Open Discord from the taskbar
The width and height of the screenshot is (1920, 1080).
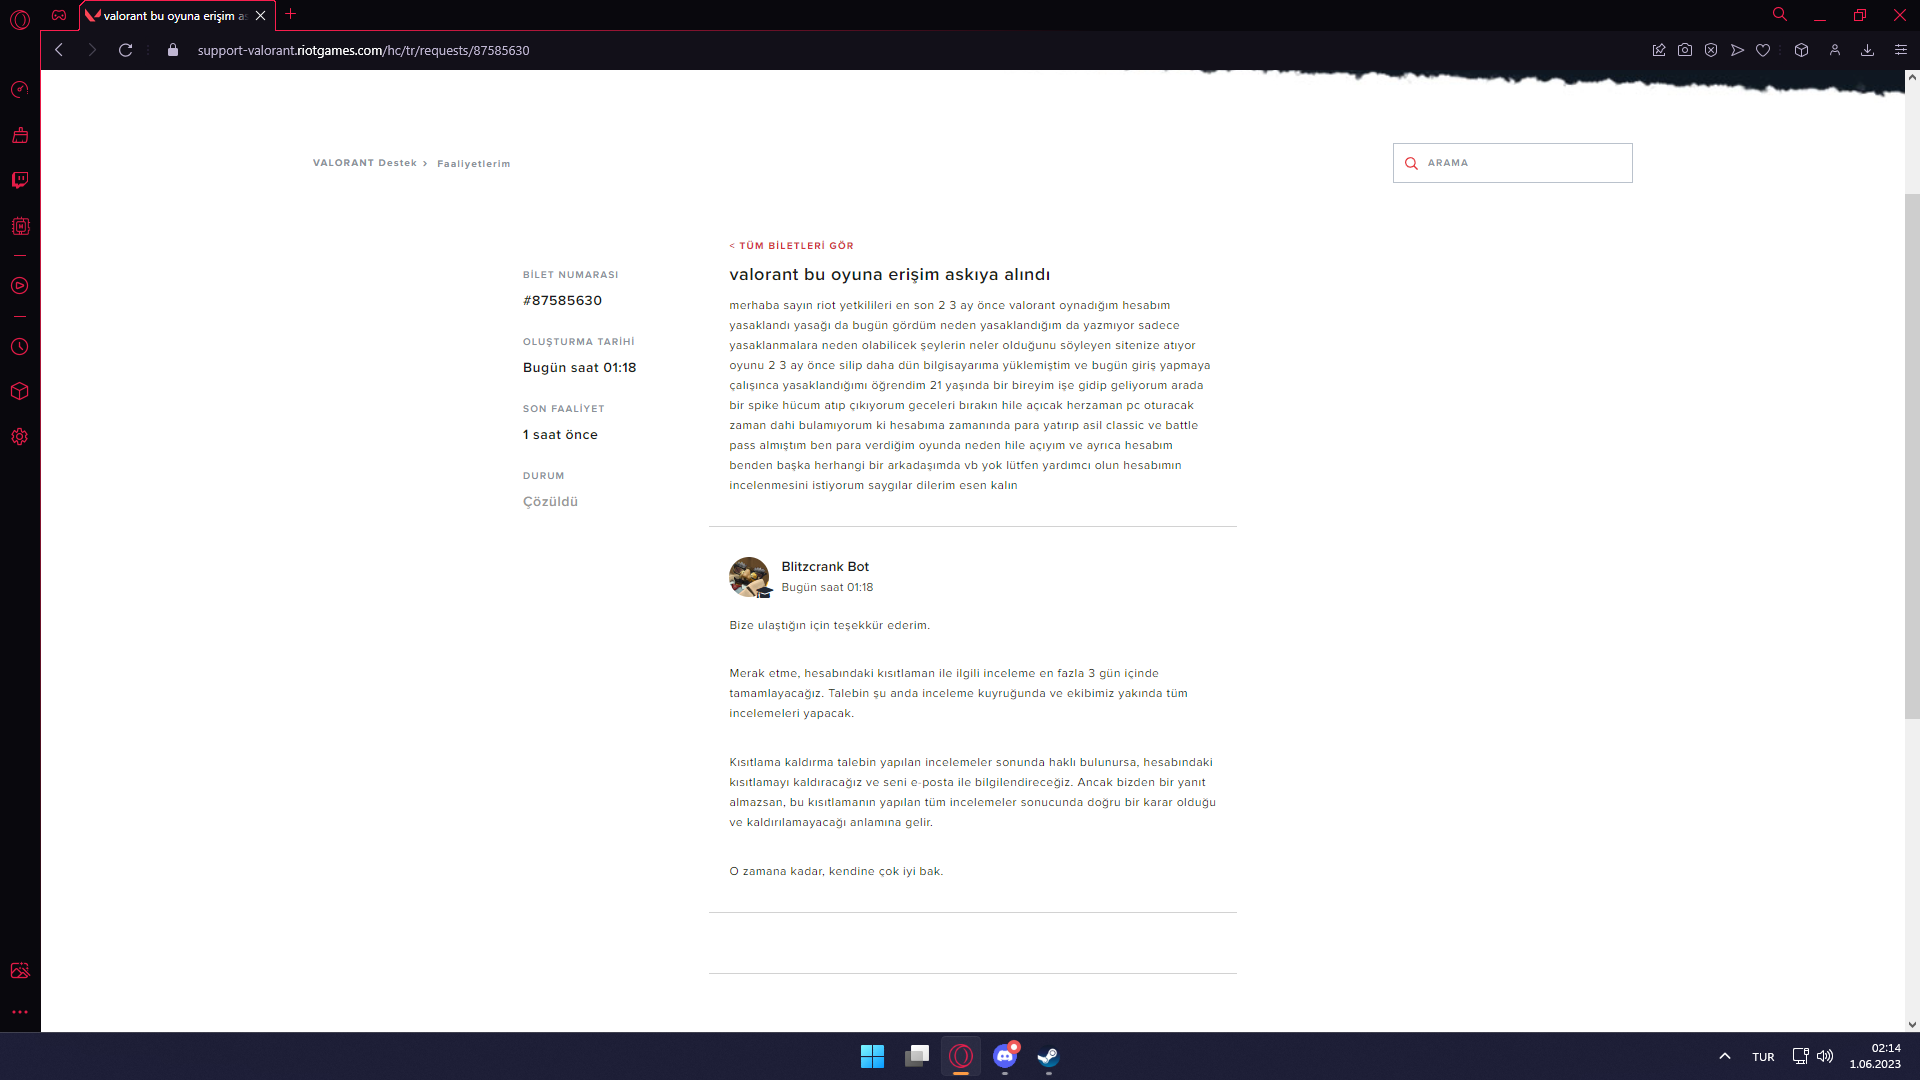coord(1005,1056)
